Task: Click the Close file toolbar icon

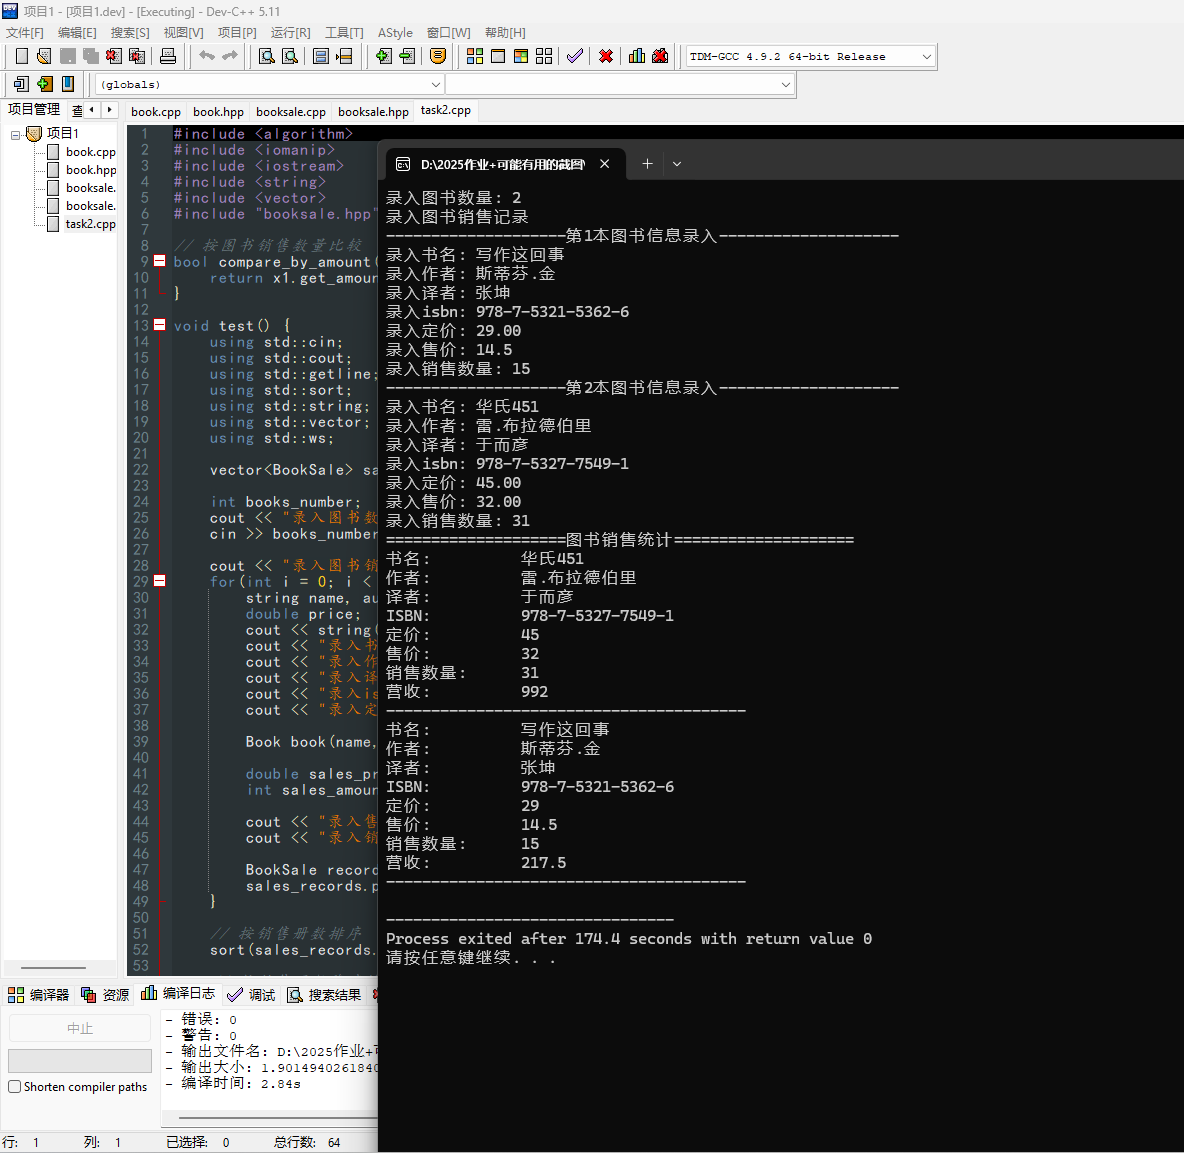Action: coord(113,56)
